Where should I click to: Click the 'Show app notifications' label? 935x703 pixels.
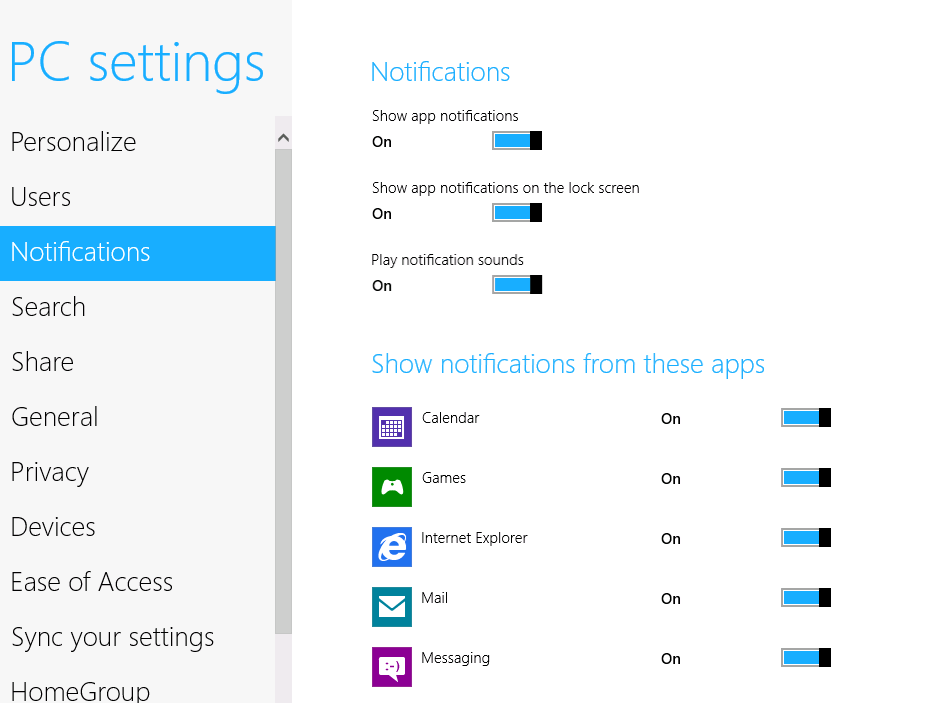(x=445, y=116)
